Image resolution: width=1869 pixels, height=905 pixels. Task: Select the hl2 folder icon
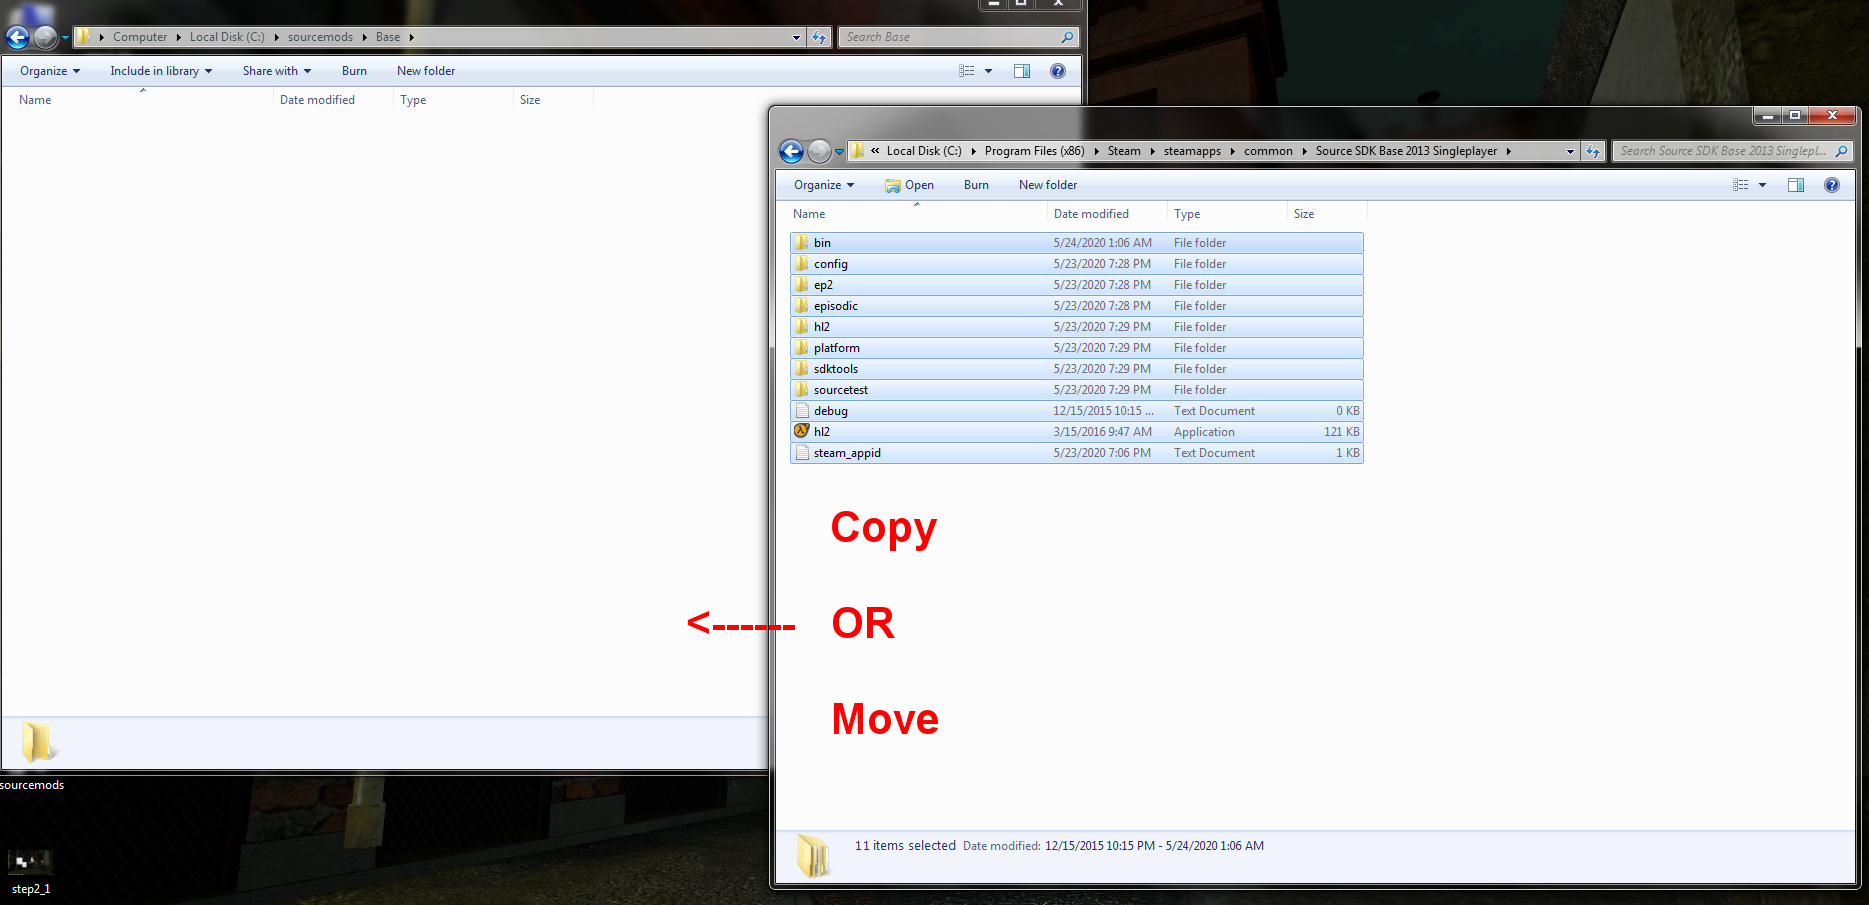[x=802, y=327]
